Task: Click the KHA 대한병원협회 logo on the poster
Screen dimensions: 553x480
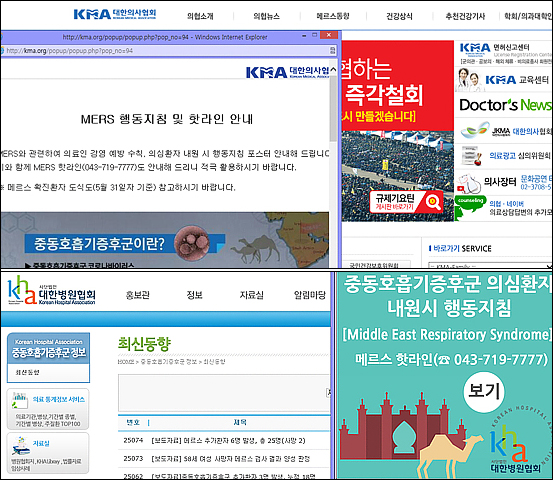Action: [x=517, y=448]
